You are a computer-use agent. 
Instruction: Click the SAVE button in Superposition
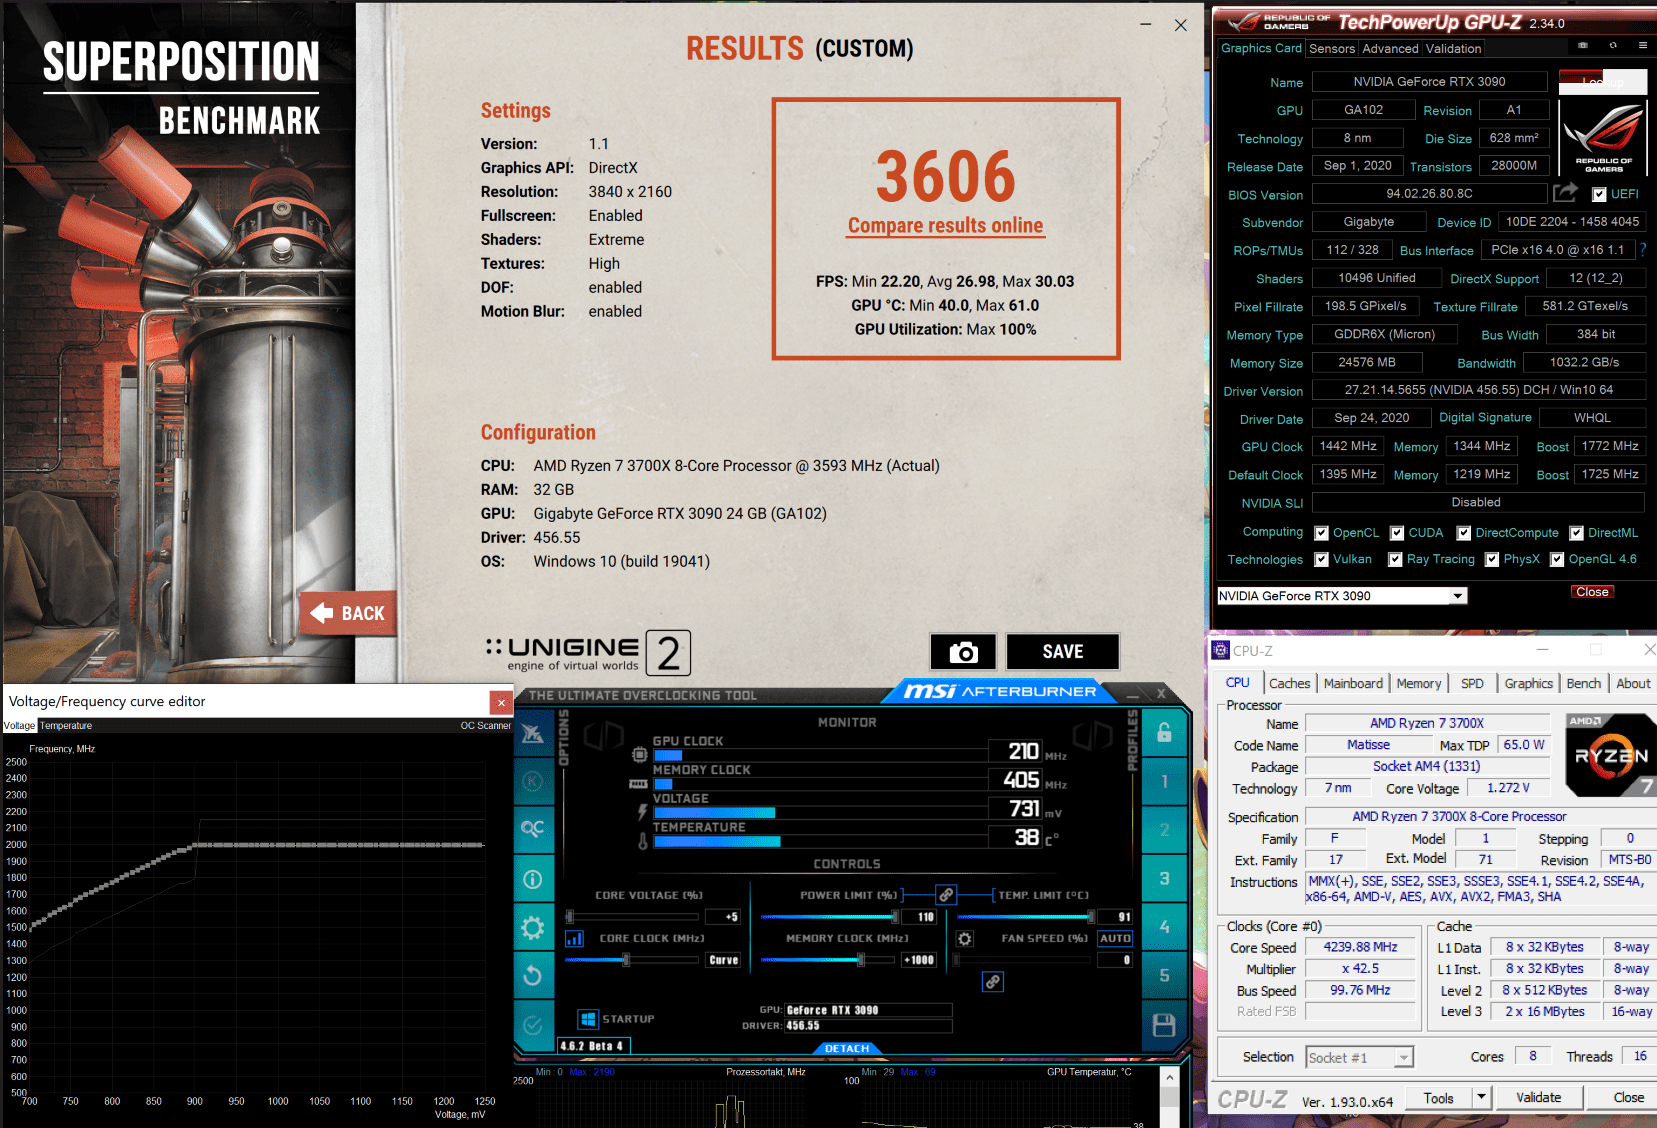1062,652
